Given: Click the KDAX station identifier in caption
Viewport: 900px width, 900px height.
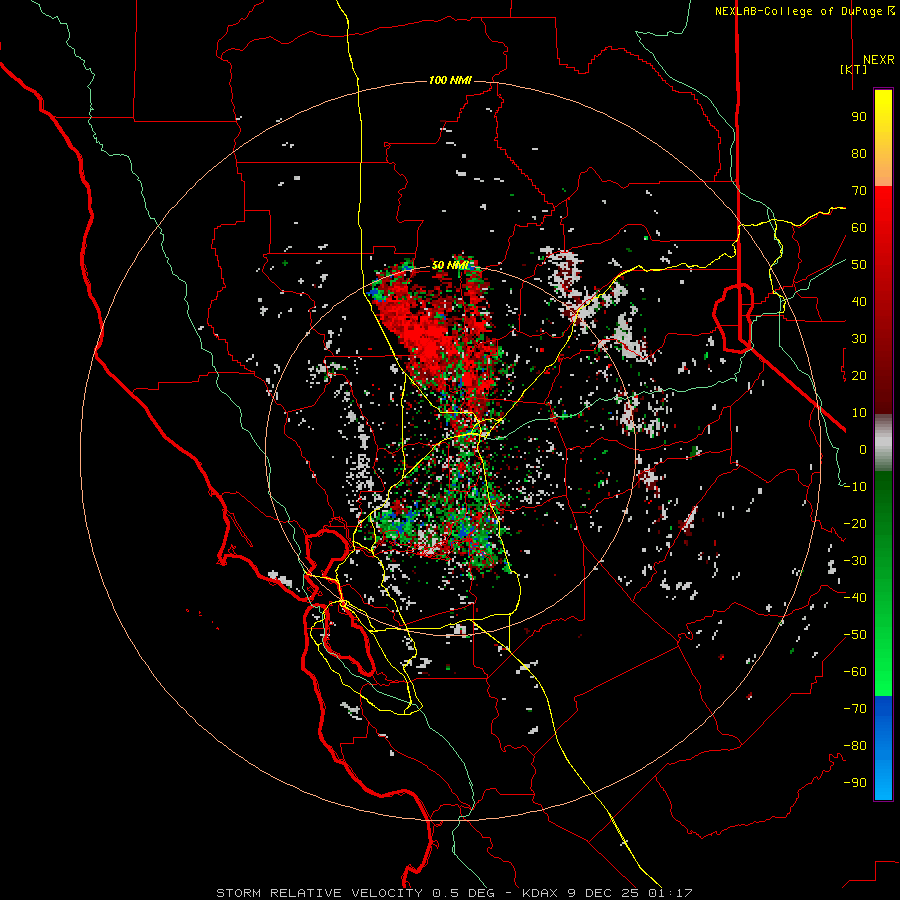Looking at the screenshot, I should pyautogui.click(x=541, y=893).
